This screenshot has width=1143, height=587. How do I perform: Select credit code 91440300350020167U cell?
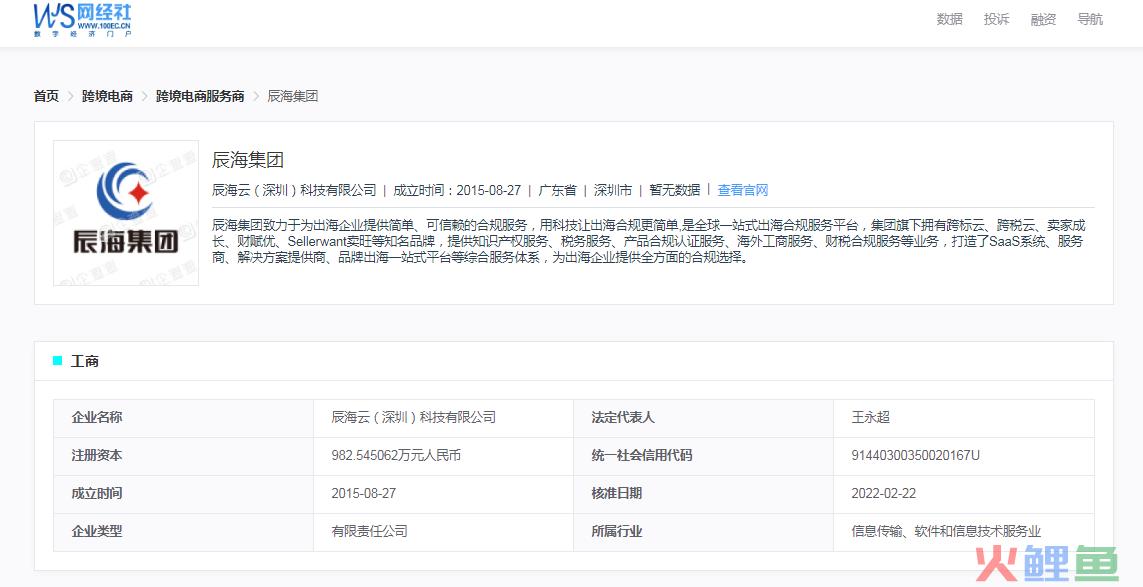pyautogui.click(x=964, y=456)
